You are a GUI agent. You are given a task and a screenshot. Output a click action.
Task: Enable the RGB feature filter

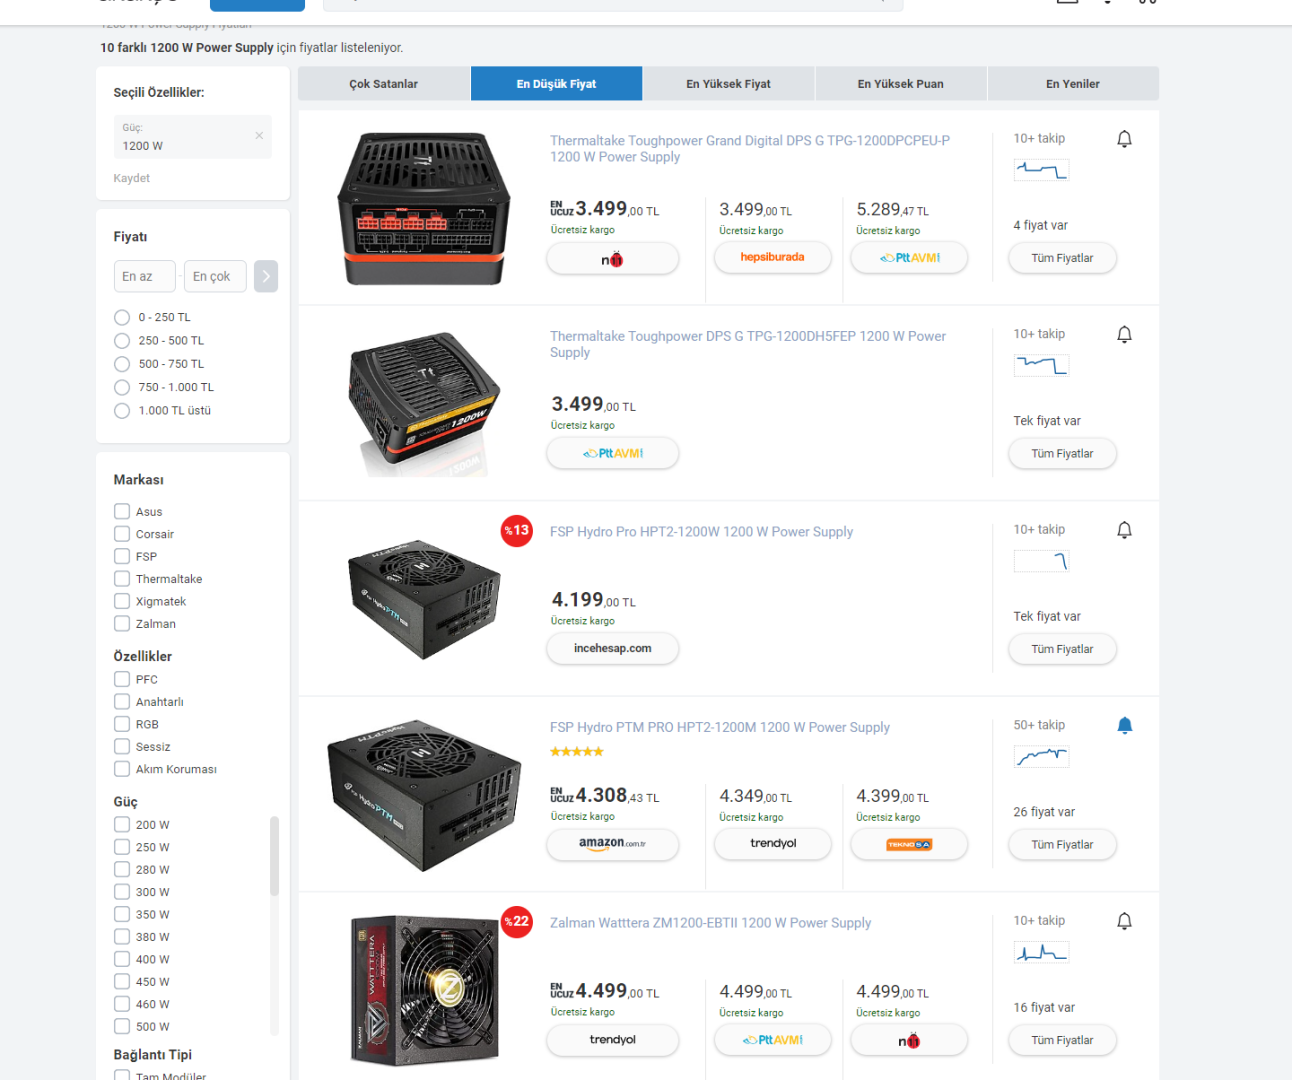(x=122, y=724)
